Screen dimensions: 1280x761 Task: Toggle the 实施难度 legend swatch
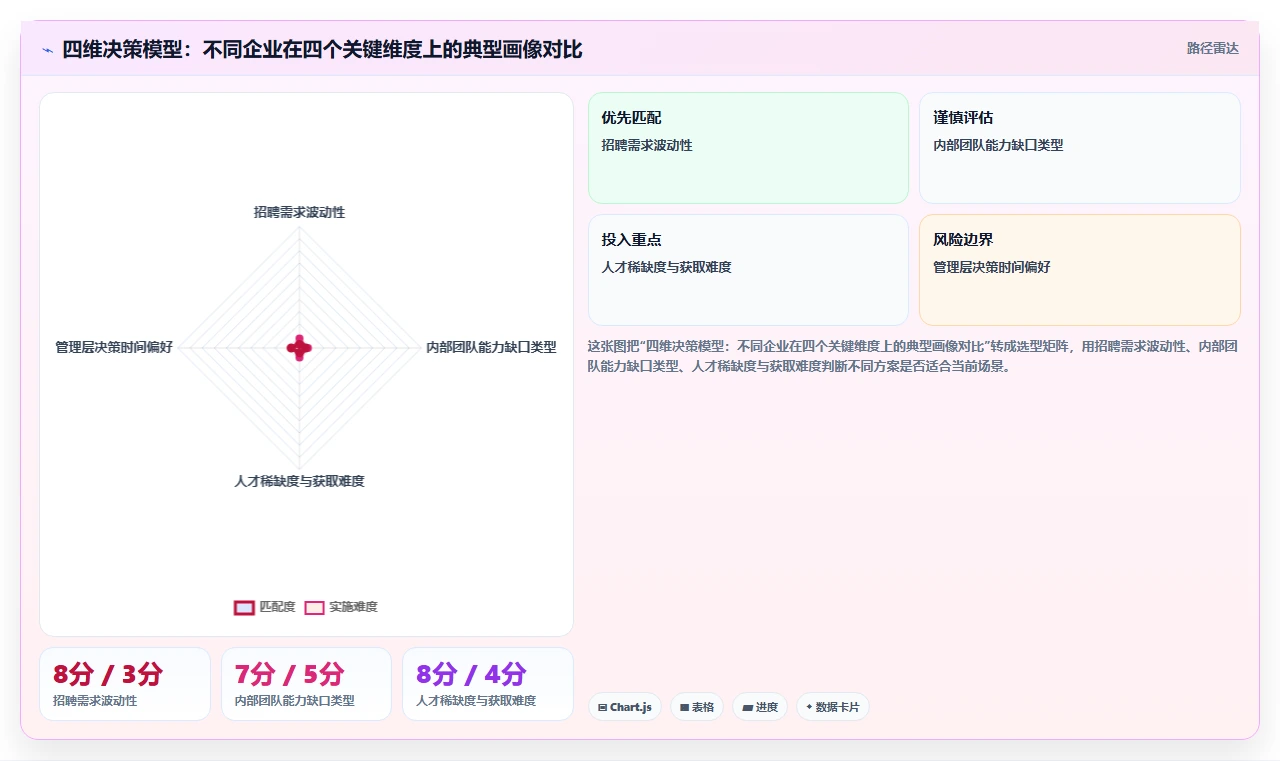(x=315, y=607)
